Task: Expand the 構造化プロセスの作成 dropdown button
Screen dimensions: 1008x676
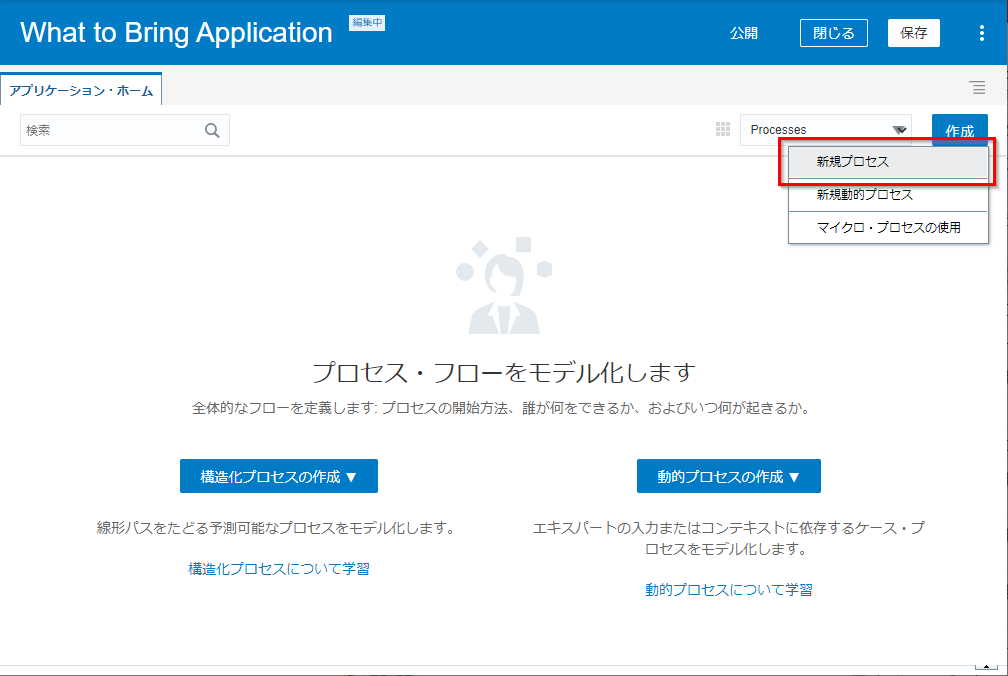Action: point(278,477)
